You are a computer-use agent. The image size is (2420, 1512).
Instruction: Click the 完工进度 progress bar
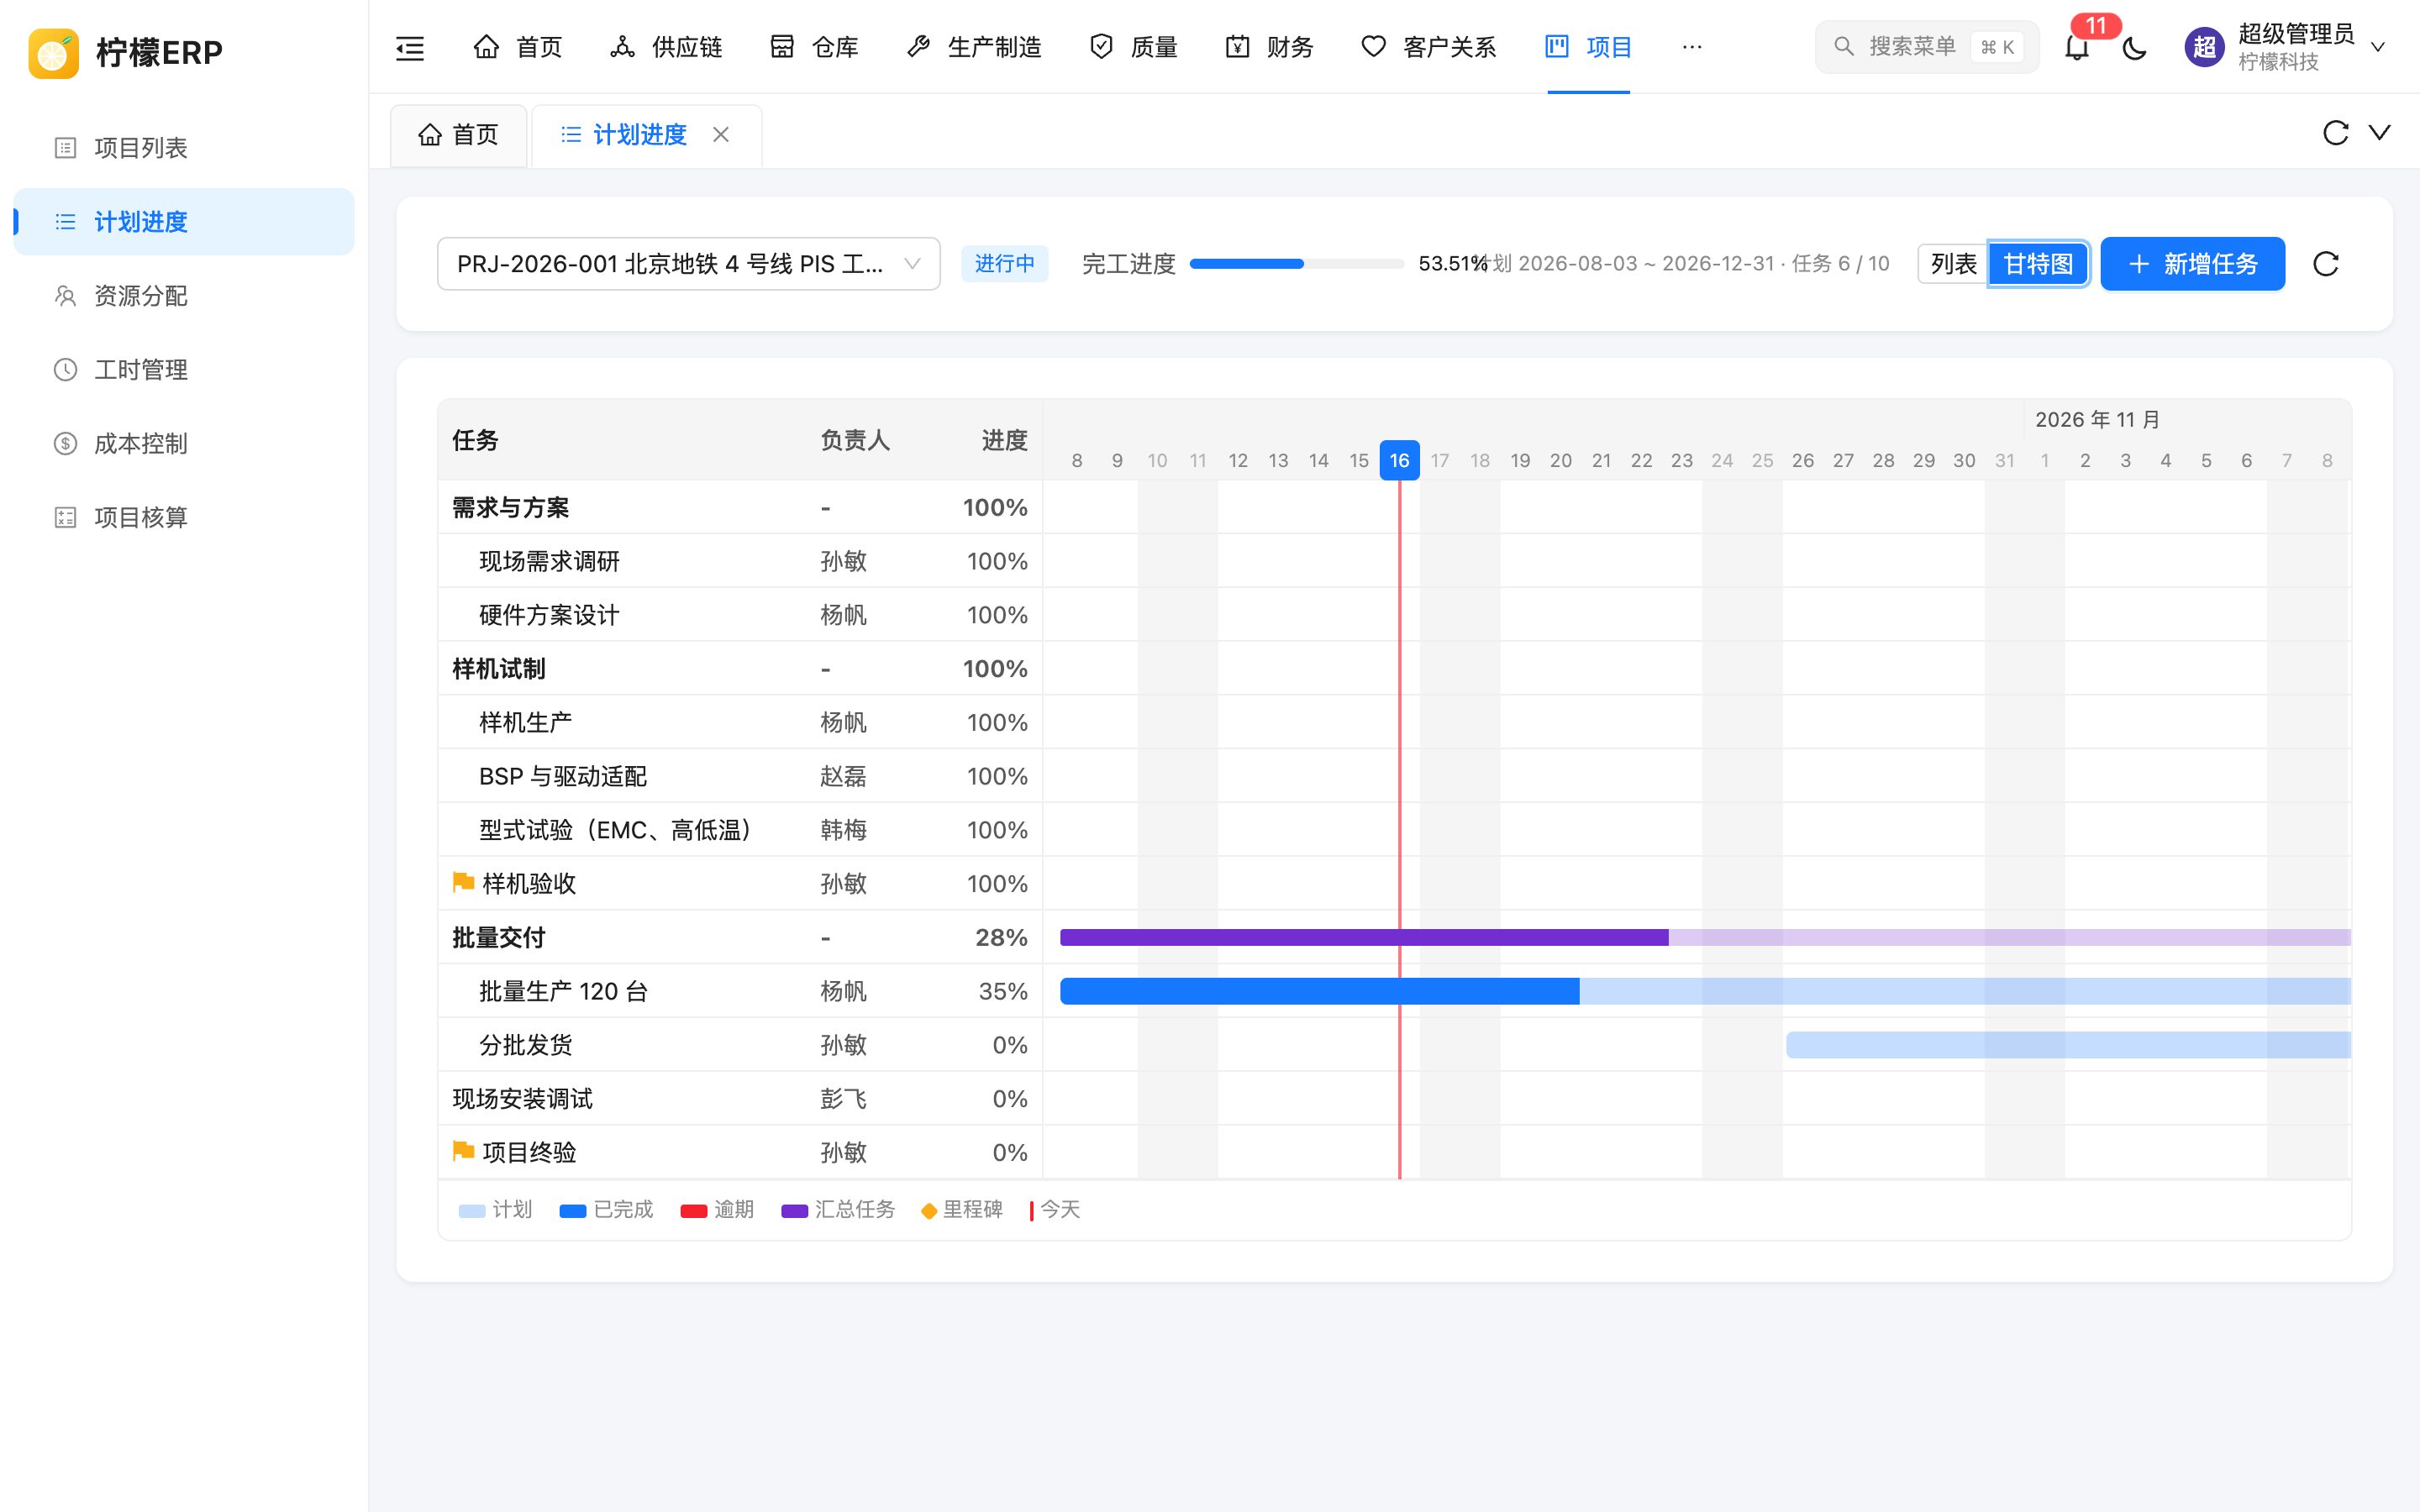click(1296, 264)
